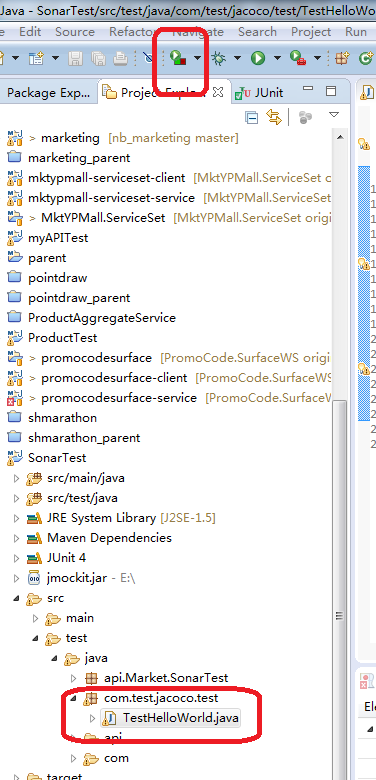Viewport: 376px width, 780px height.
Task: Open the new project wizard dropdown arrow
Action: coord(55,59)
